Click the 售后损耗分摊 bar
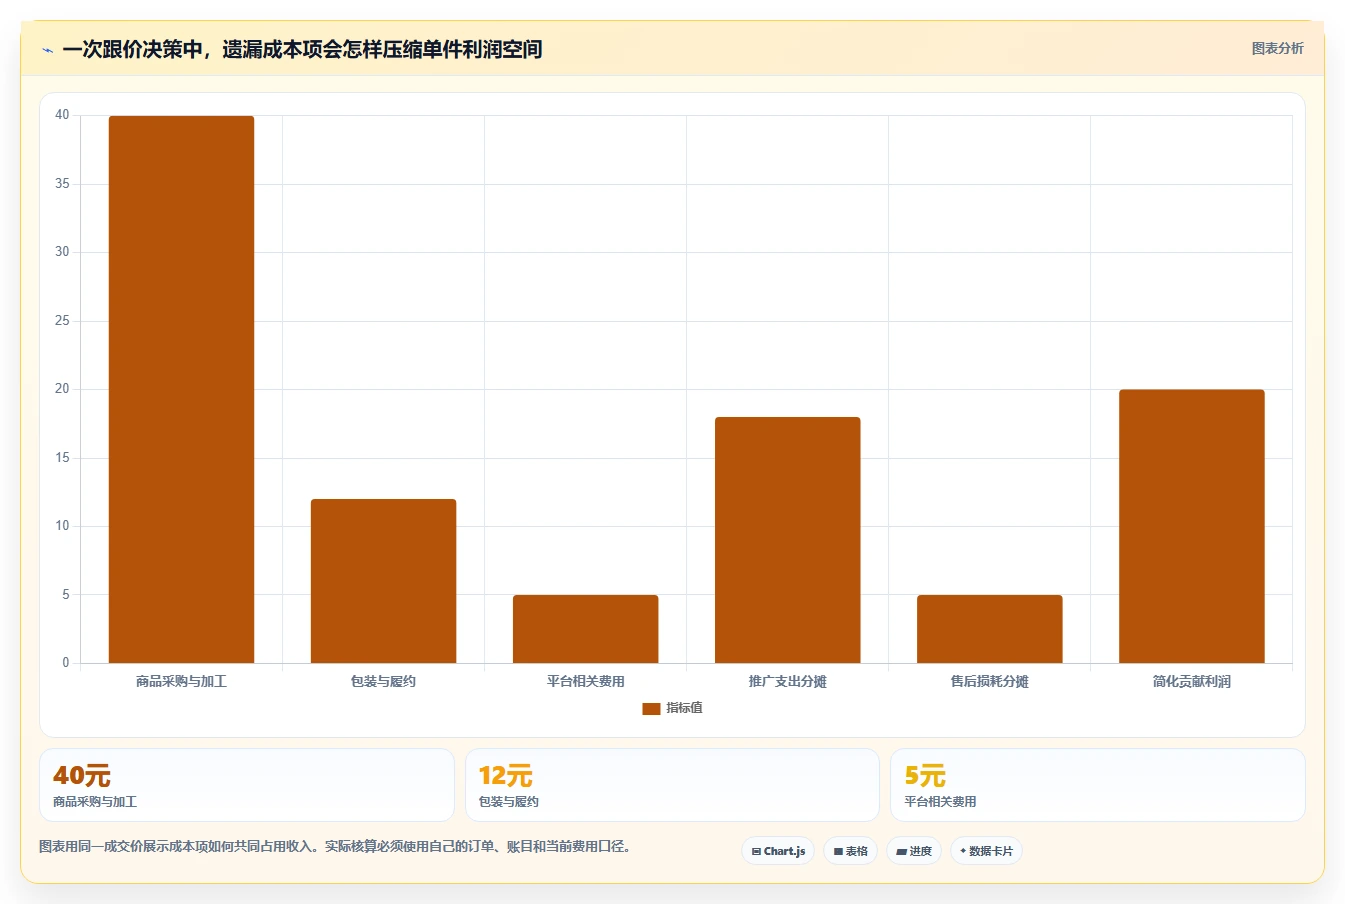The width and height of the screenshot is (1345, 904). click(x=989, y=629)
